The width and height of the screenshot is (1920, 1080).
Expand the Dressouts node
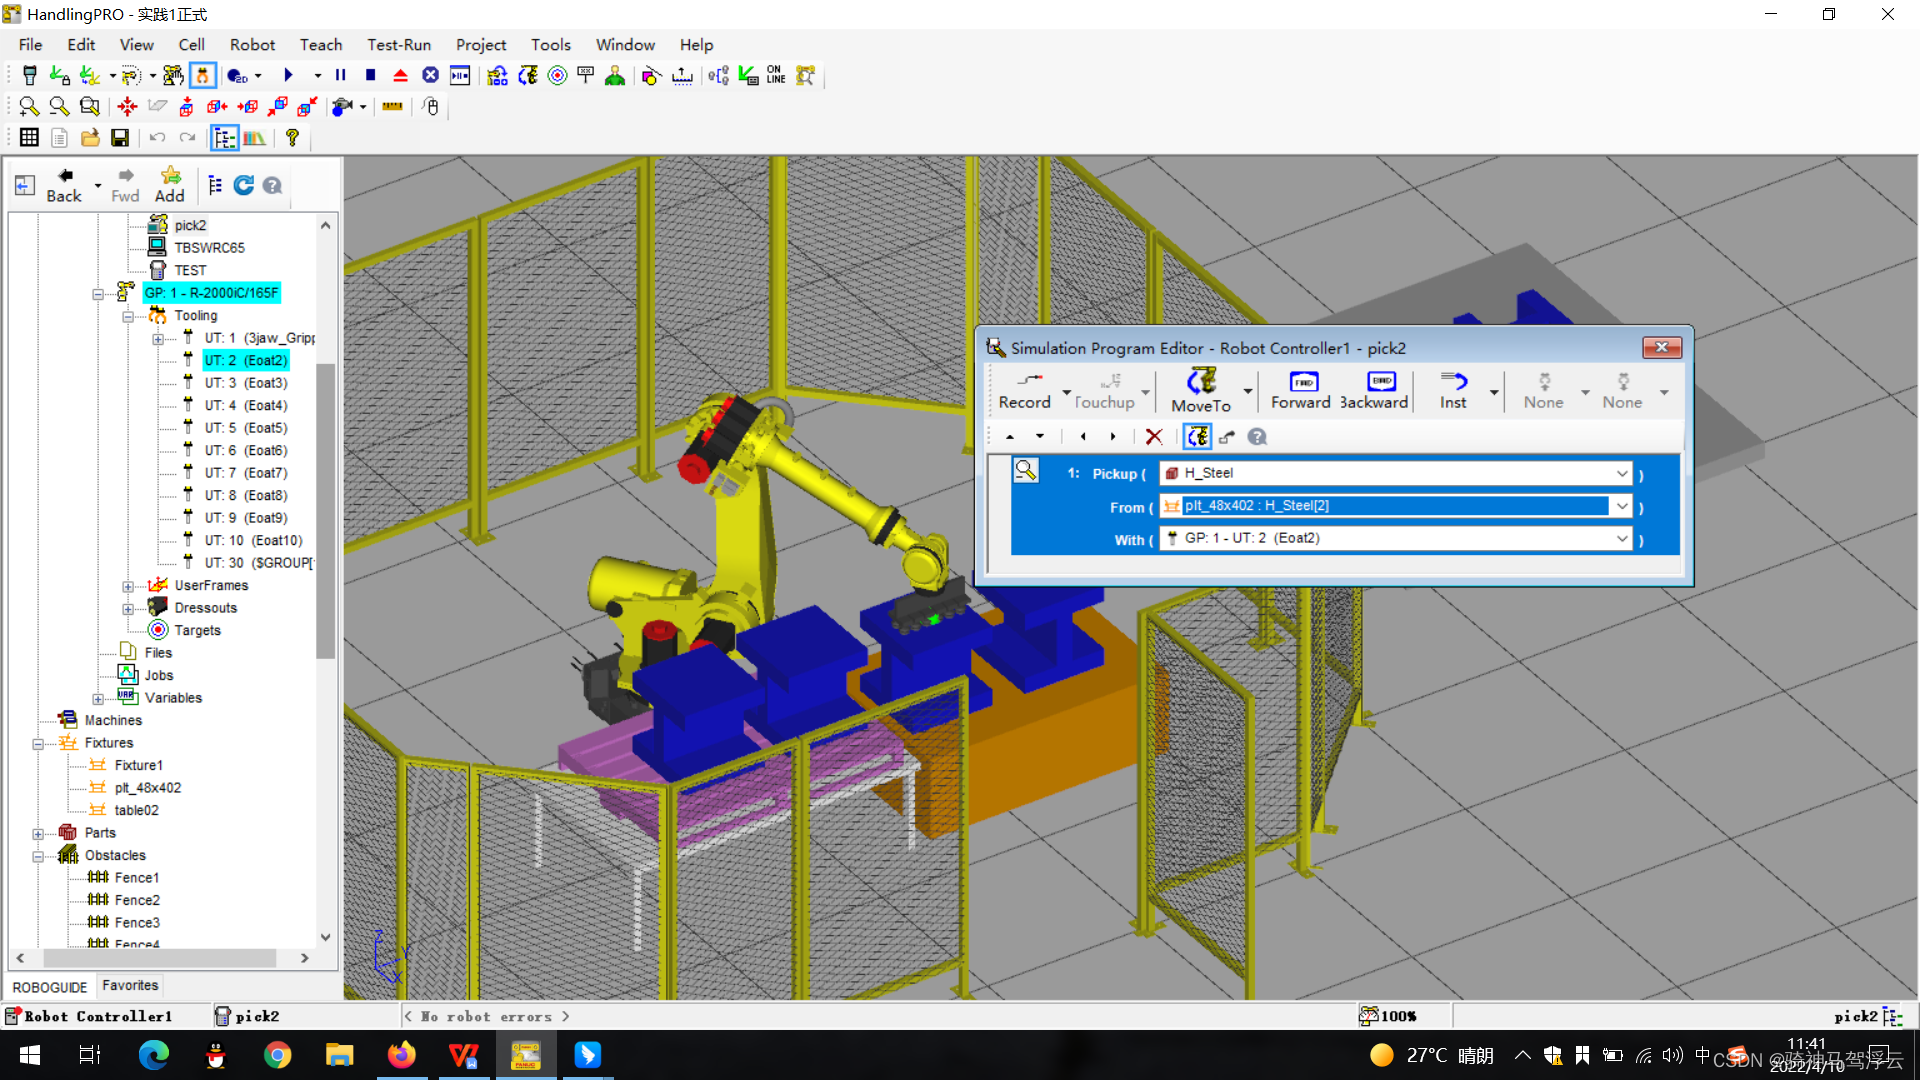click(x=128, y=609)
